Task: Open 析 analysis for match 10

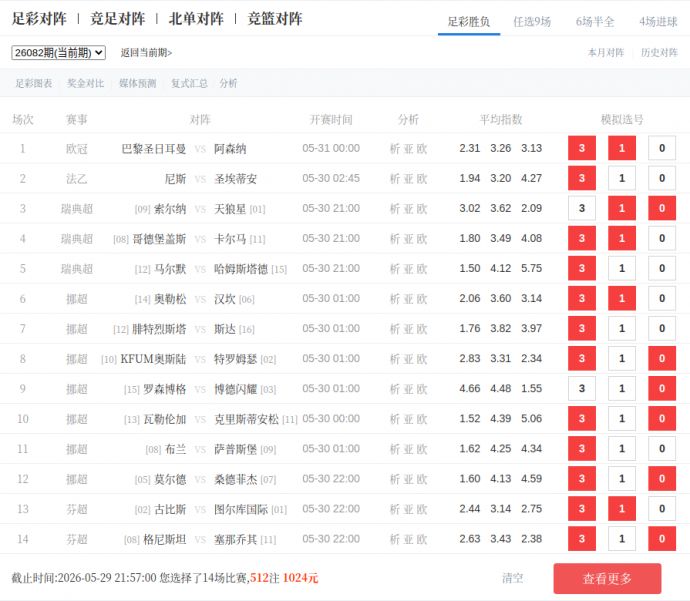Action: pyautogui.click(x=395, y=419)
